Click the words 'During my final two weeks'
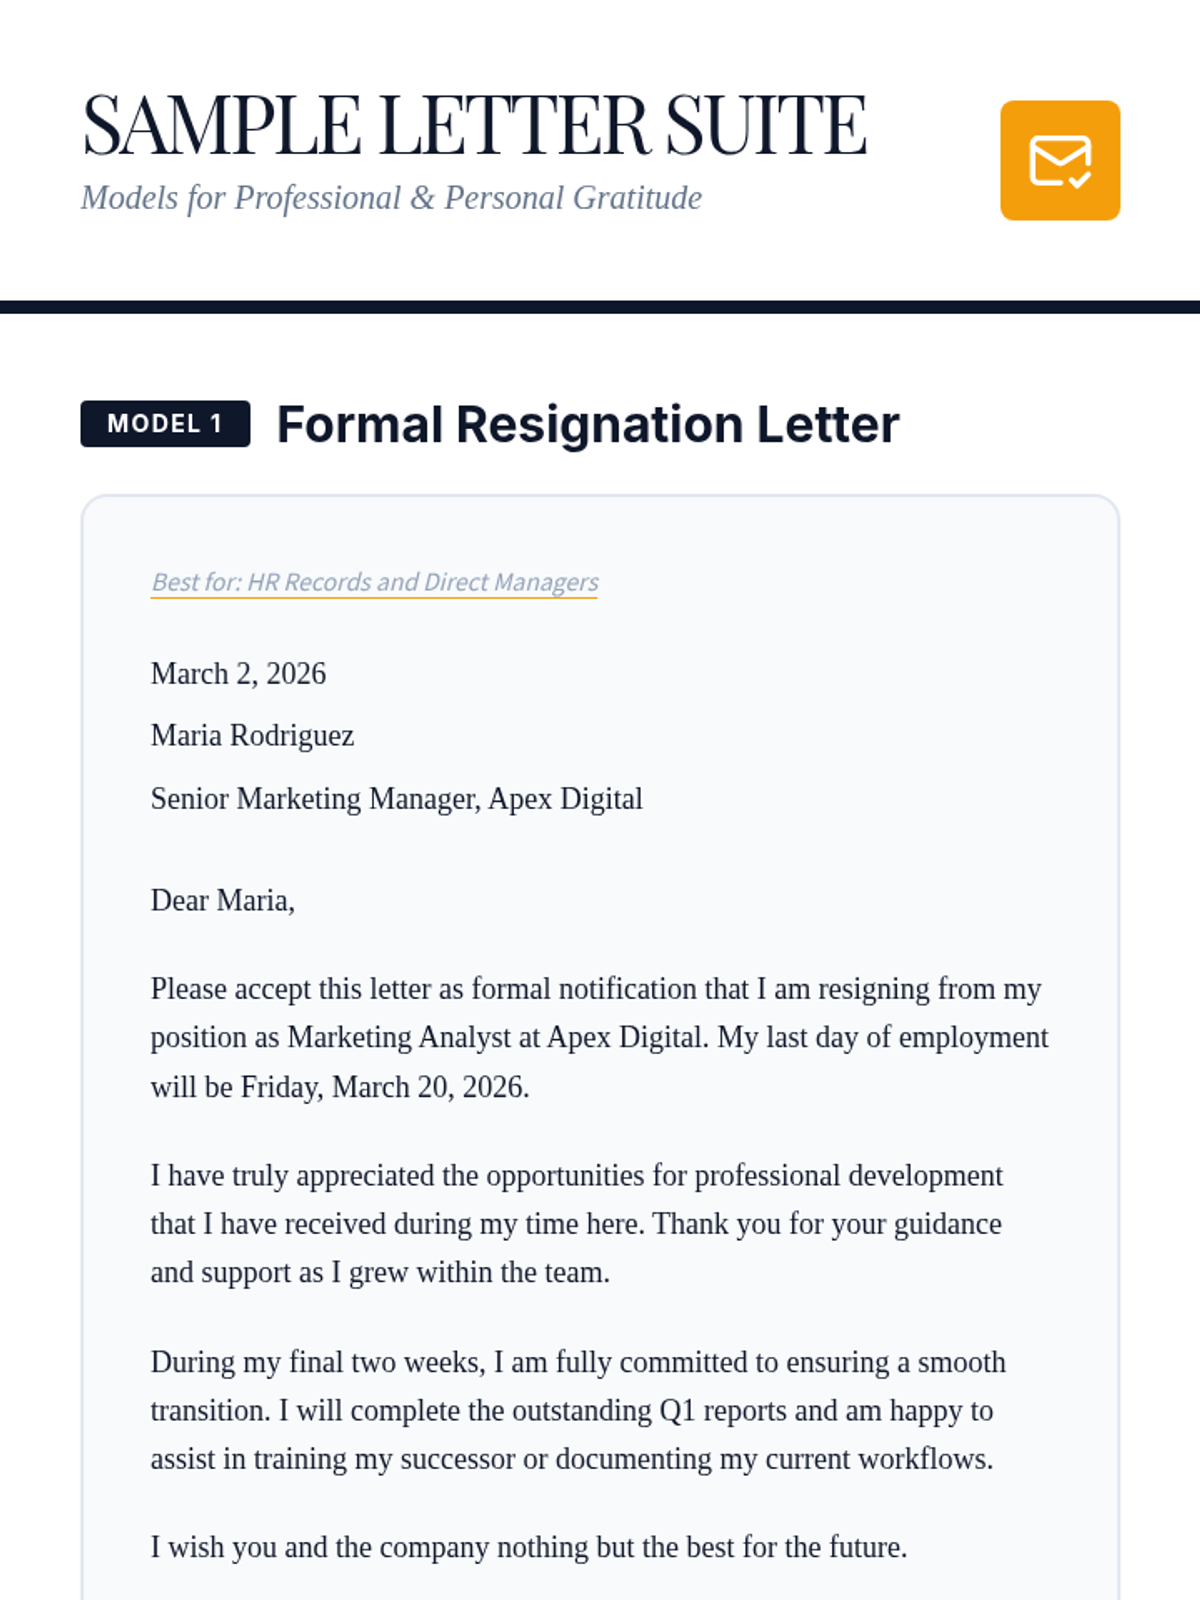 pos(317,1363)
